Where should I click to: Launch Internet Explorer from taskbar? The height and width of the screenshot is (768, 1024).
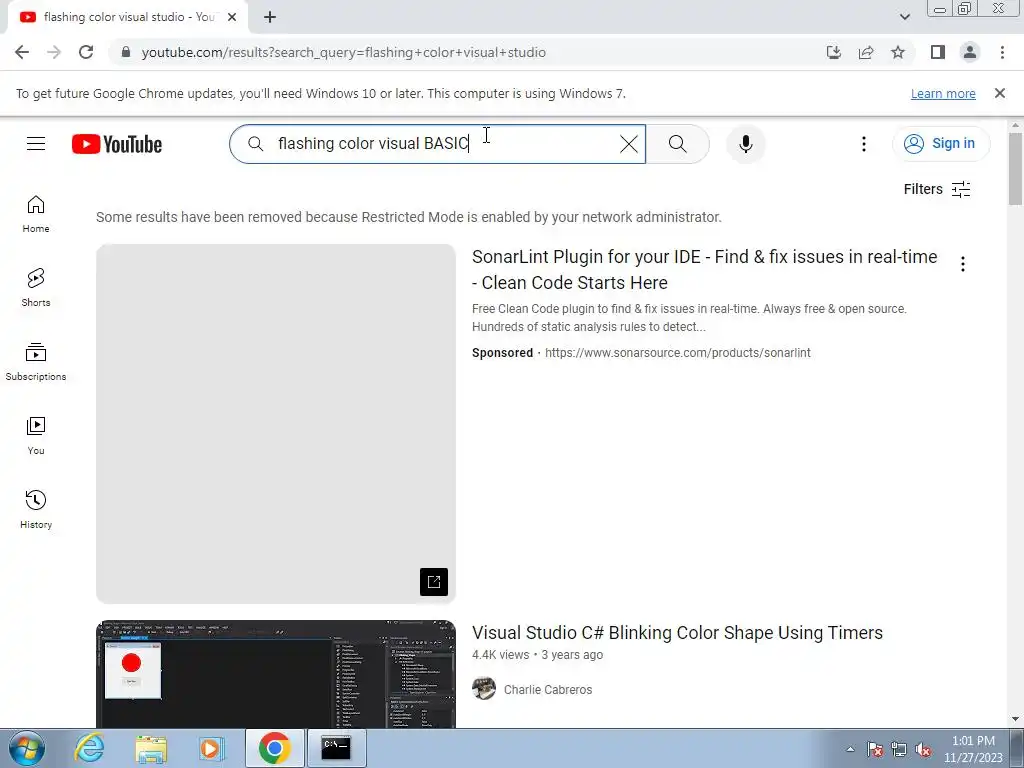89,748
